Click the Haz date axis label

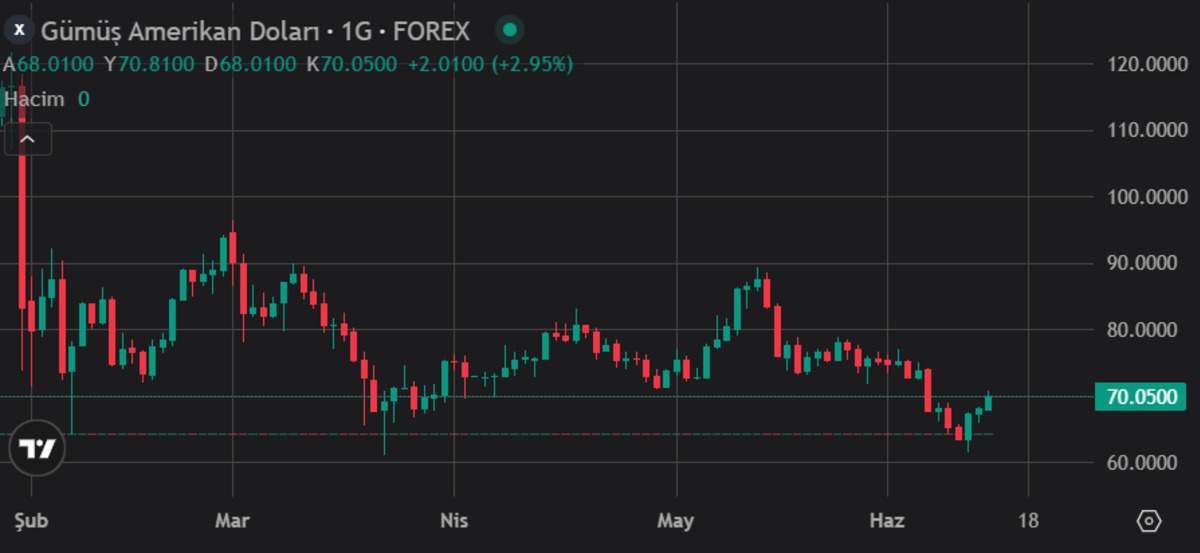pyautogui.click(x=887, y=521)
